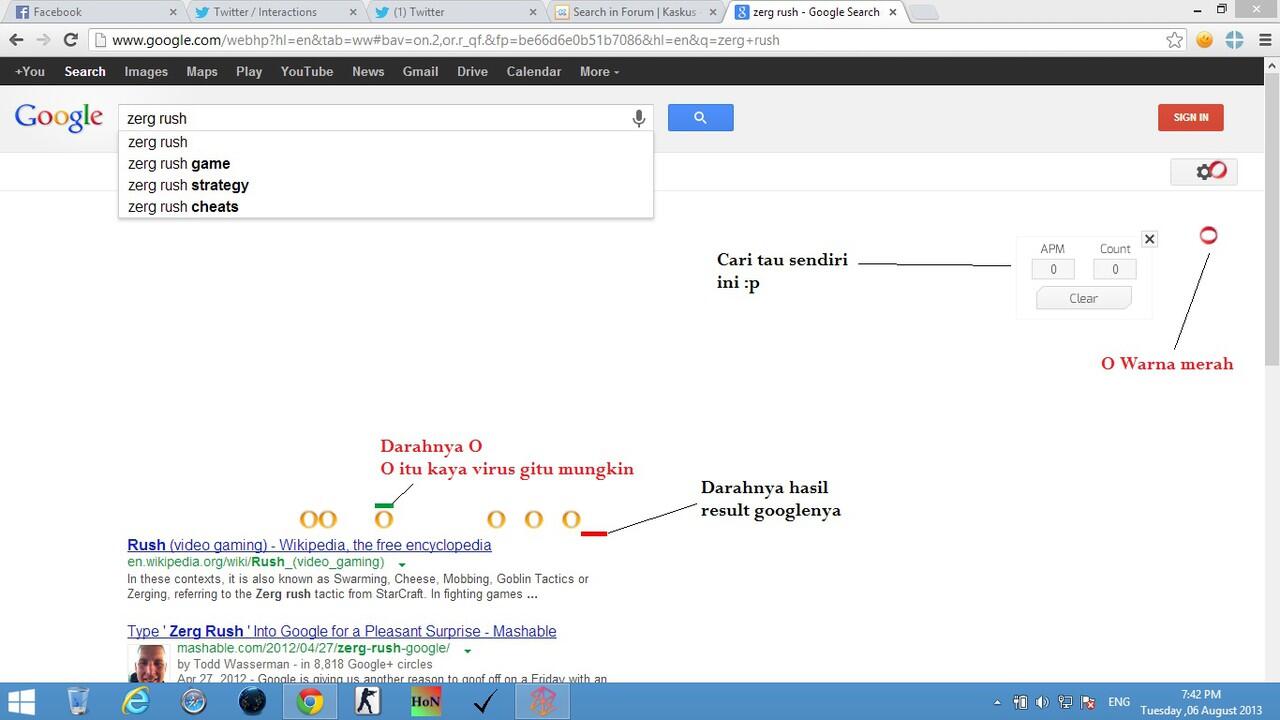Expand Wikipedia result green dropdown arrow
The height and width of the screenshot is (720, 1280).
401,563
